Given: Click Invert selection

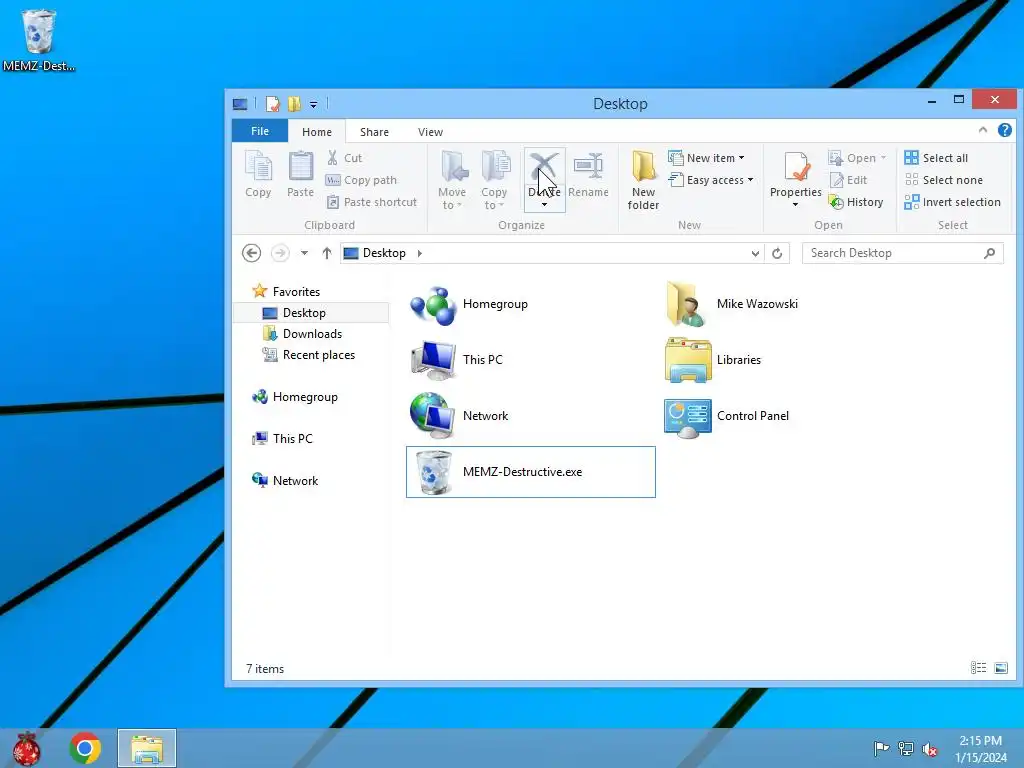Looking at the screenshot, I should pyautogui.click(x=953, y=202).
